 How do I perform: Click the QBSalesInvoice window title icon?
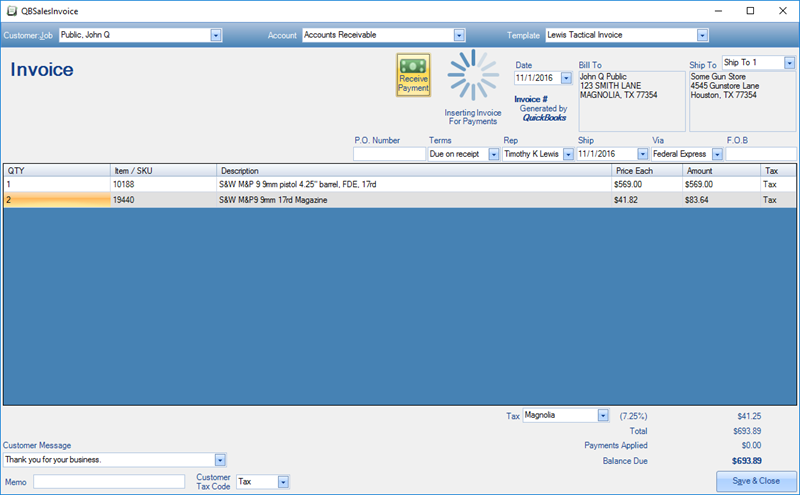coord(12,11)
